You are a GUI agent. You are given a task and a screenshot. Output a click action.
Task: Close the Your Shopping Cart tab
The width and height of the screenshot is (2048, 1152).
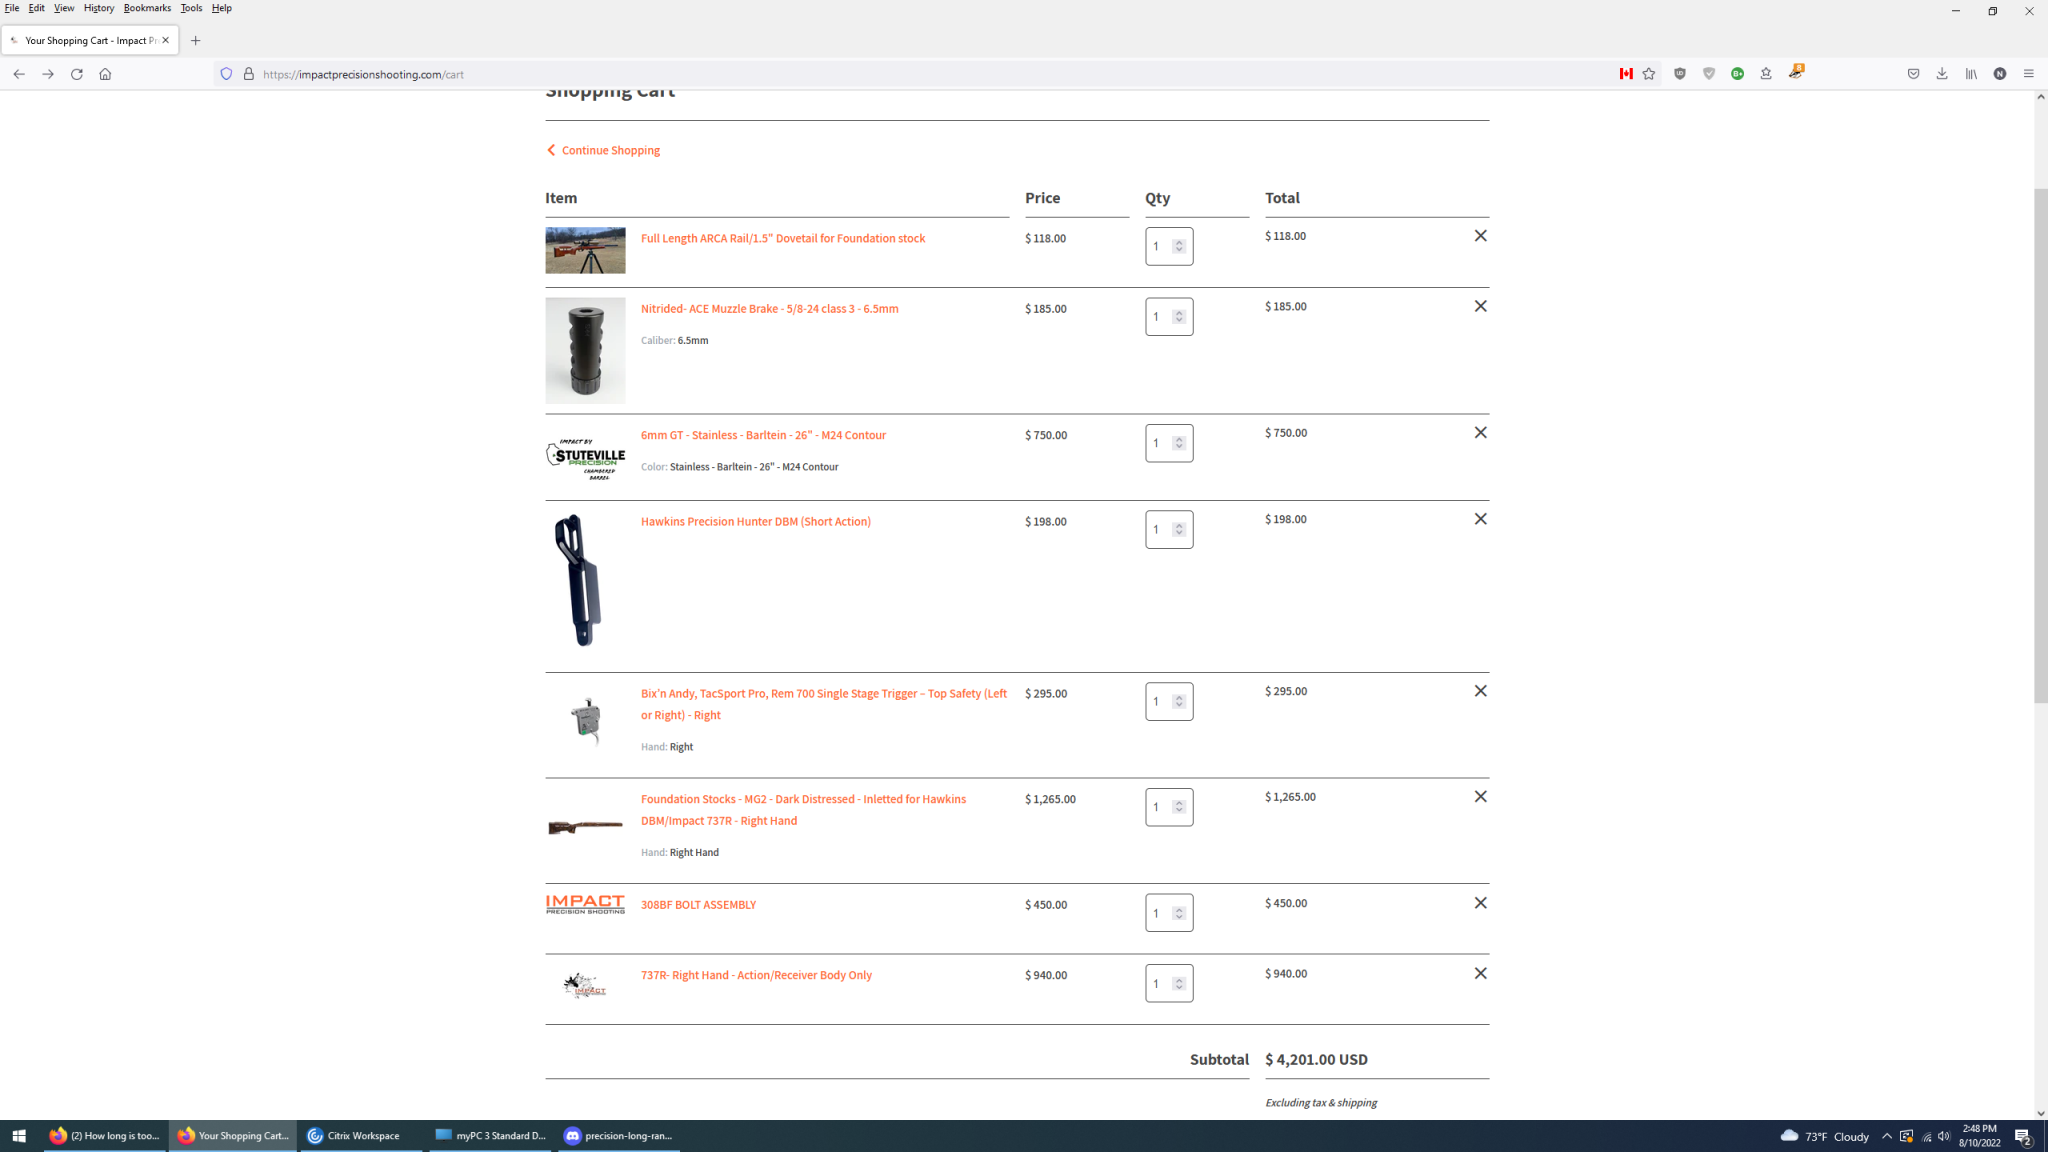[x=166, y=40]
